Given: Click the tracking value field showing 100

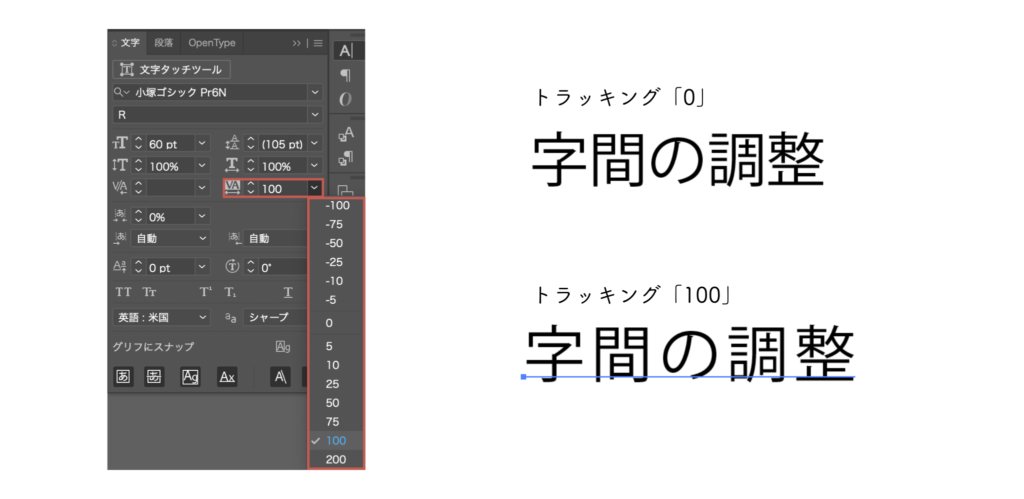Looking at the screenshot, I should pyautogui.click(x=280, y=188).
